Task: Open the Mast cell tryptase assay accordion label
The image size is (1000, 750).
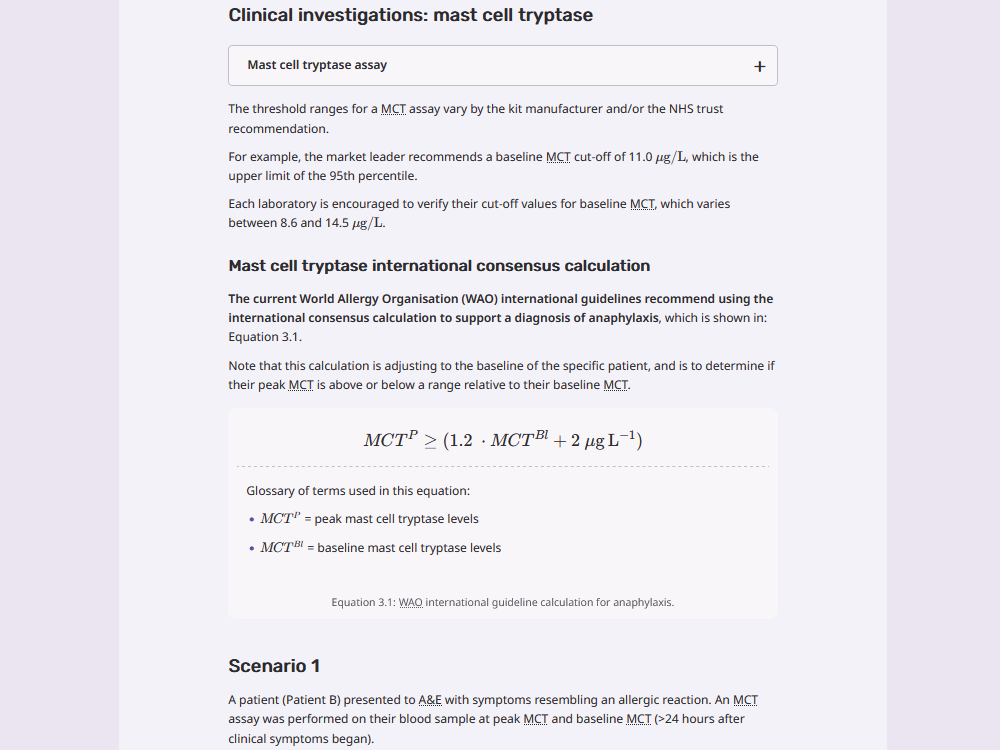Action: (317, 65)
